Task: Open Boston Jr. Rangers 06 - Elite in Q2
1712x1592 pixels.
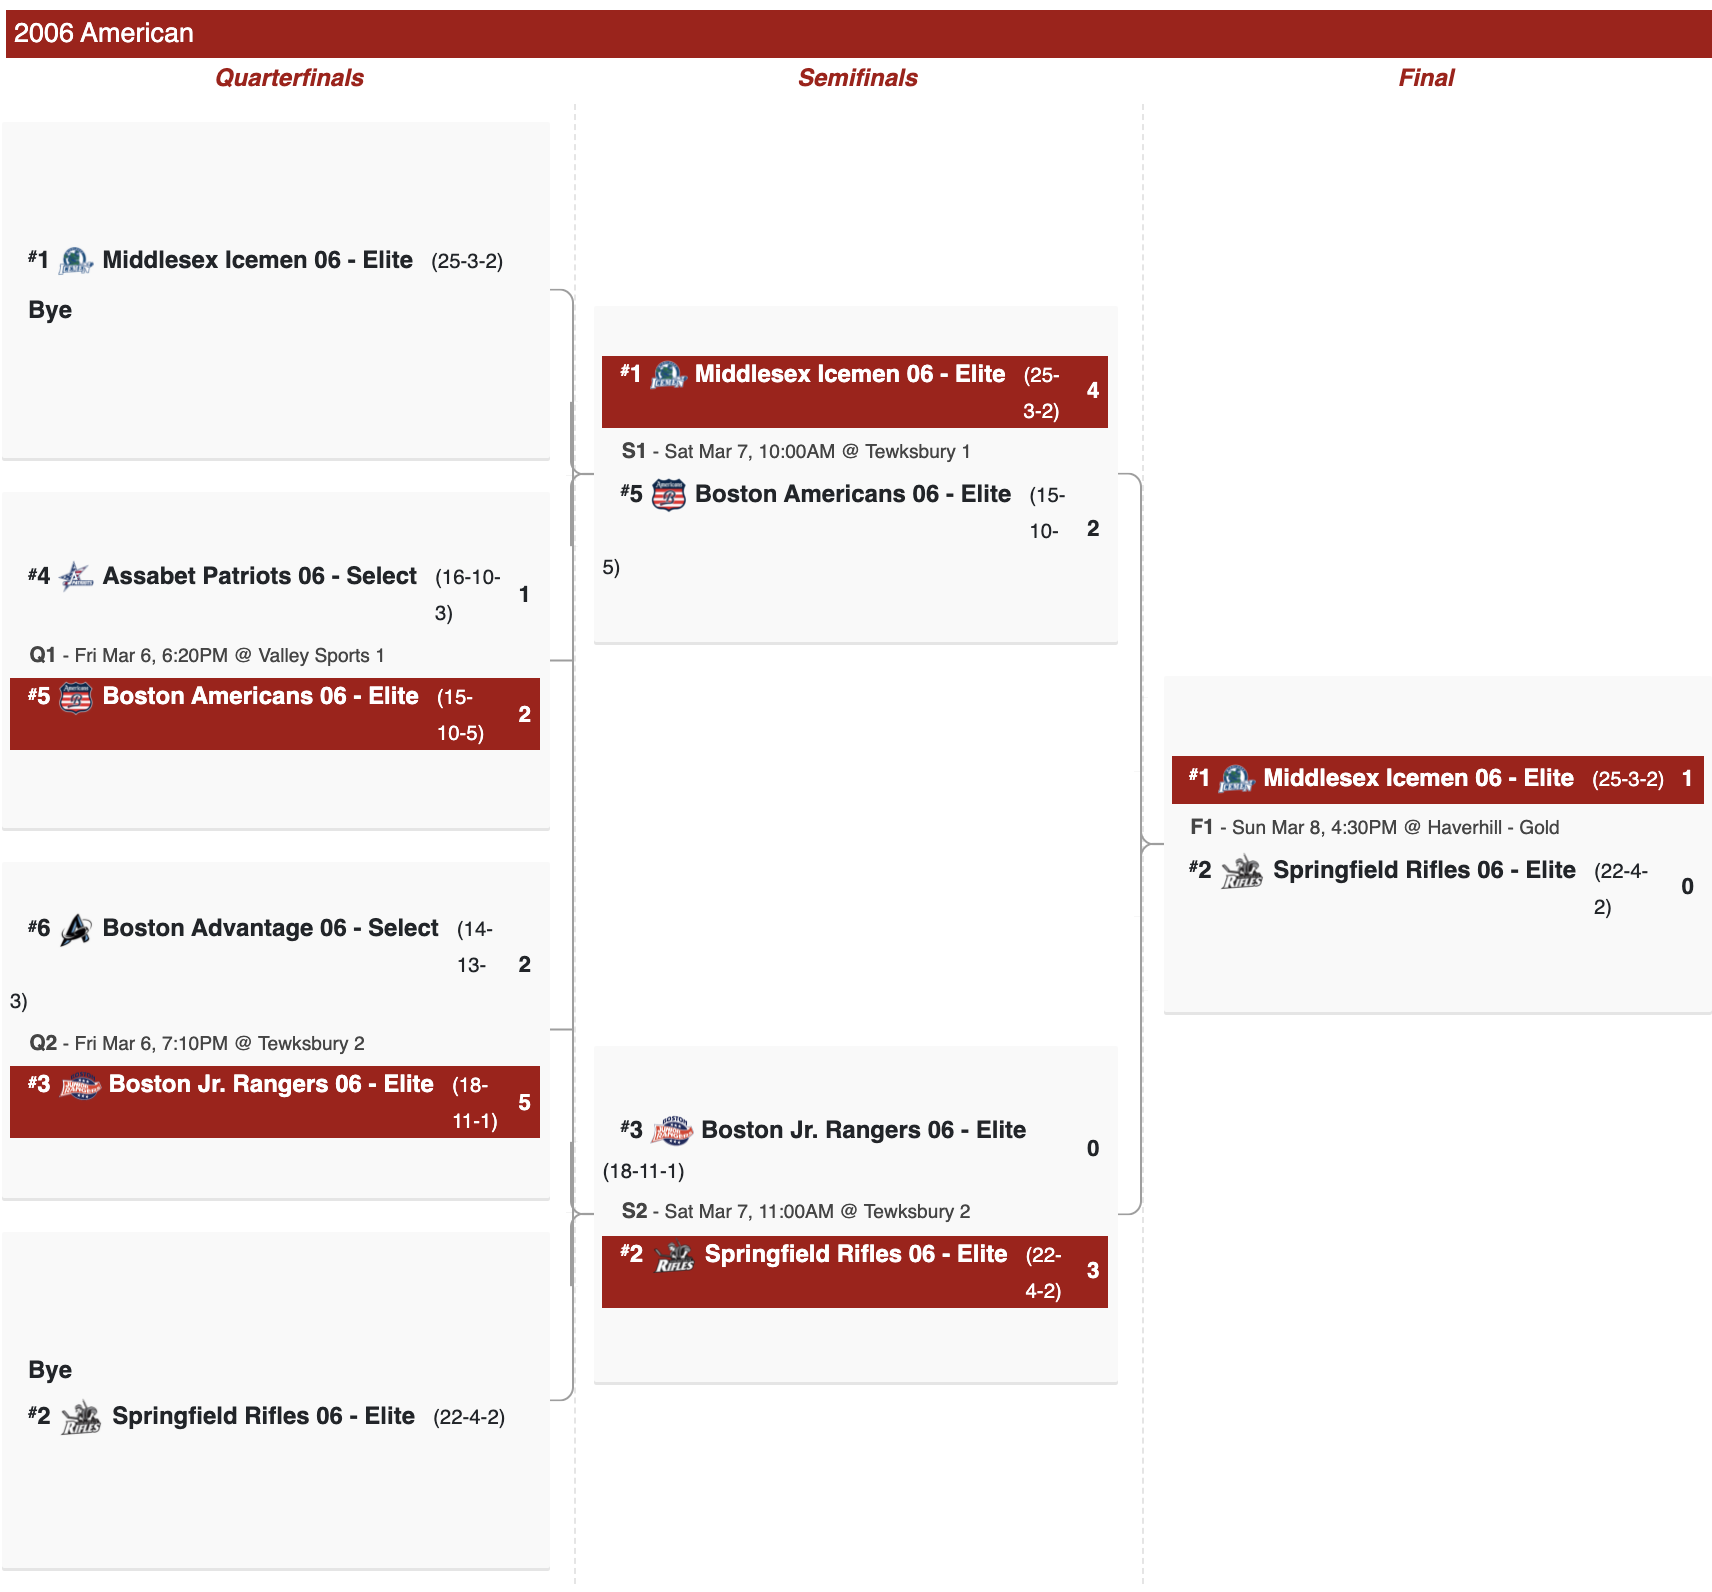Action: coord(271,1084)
